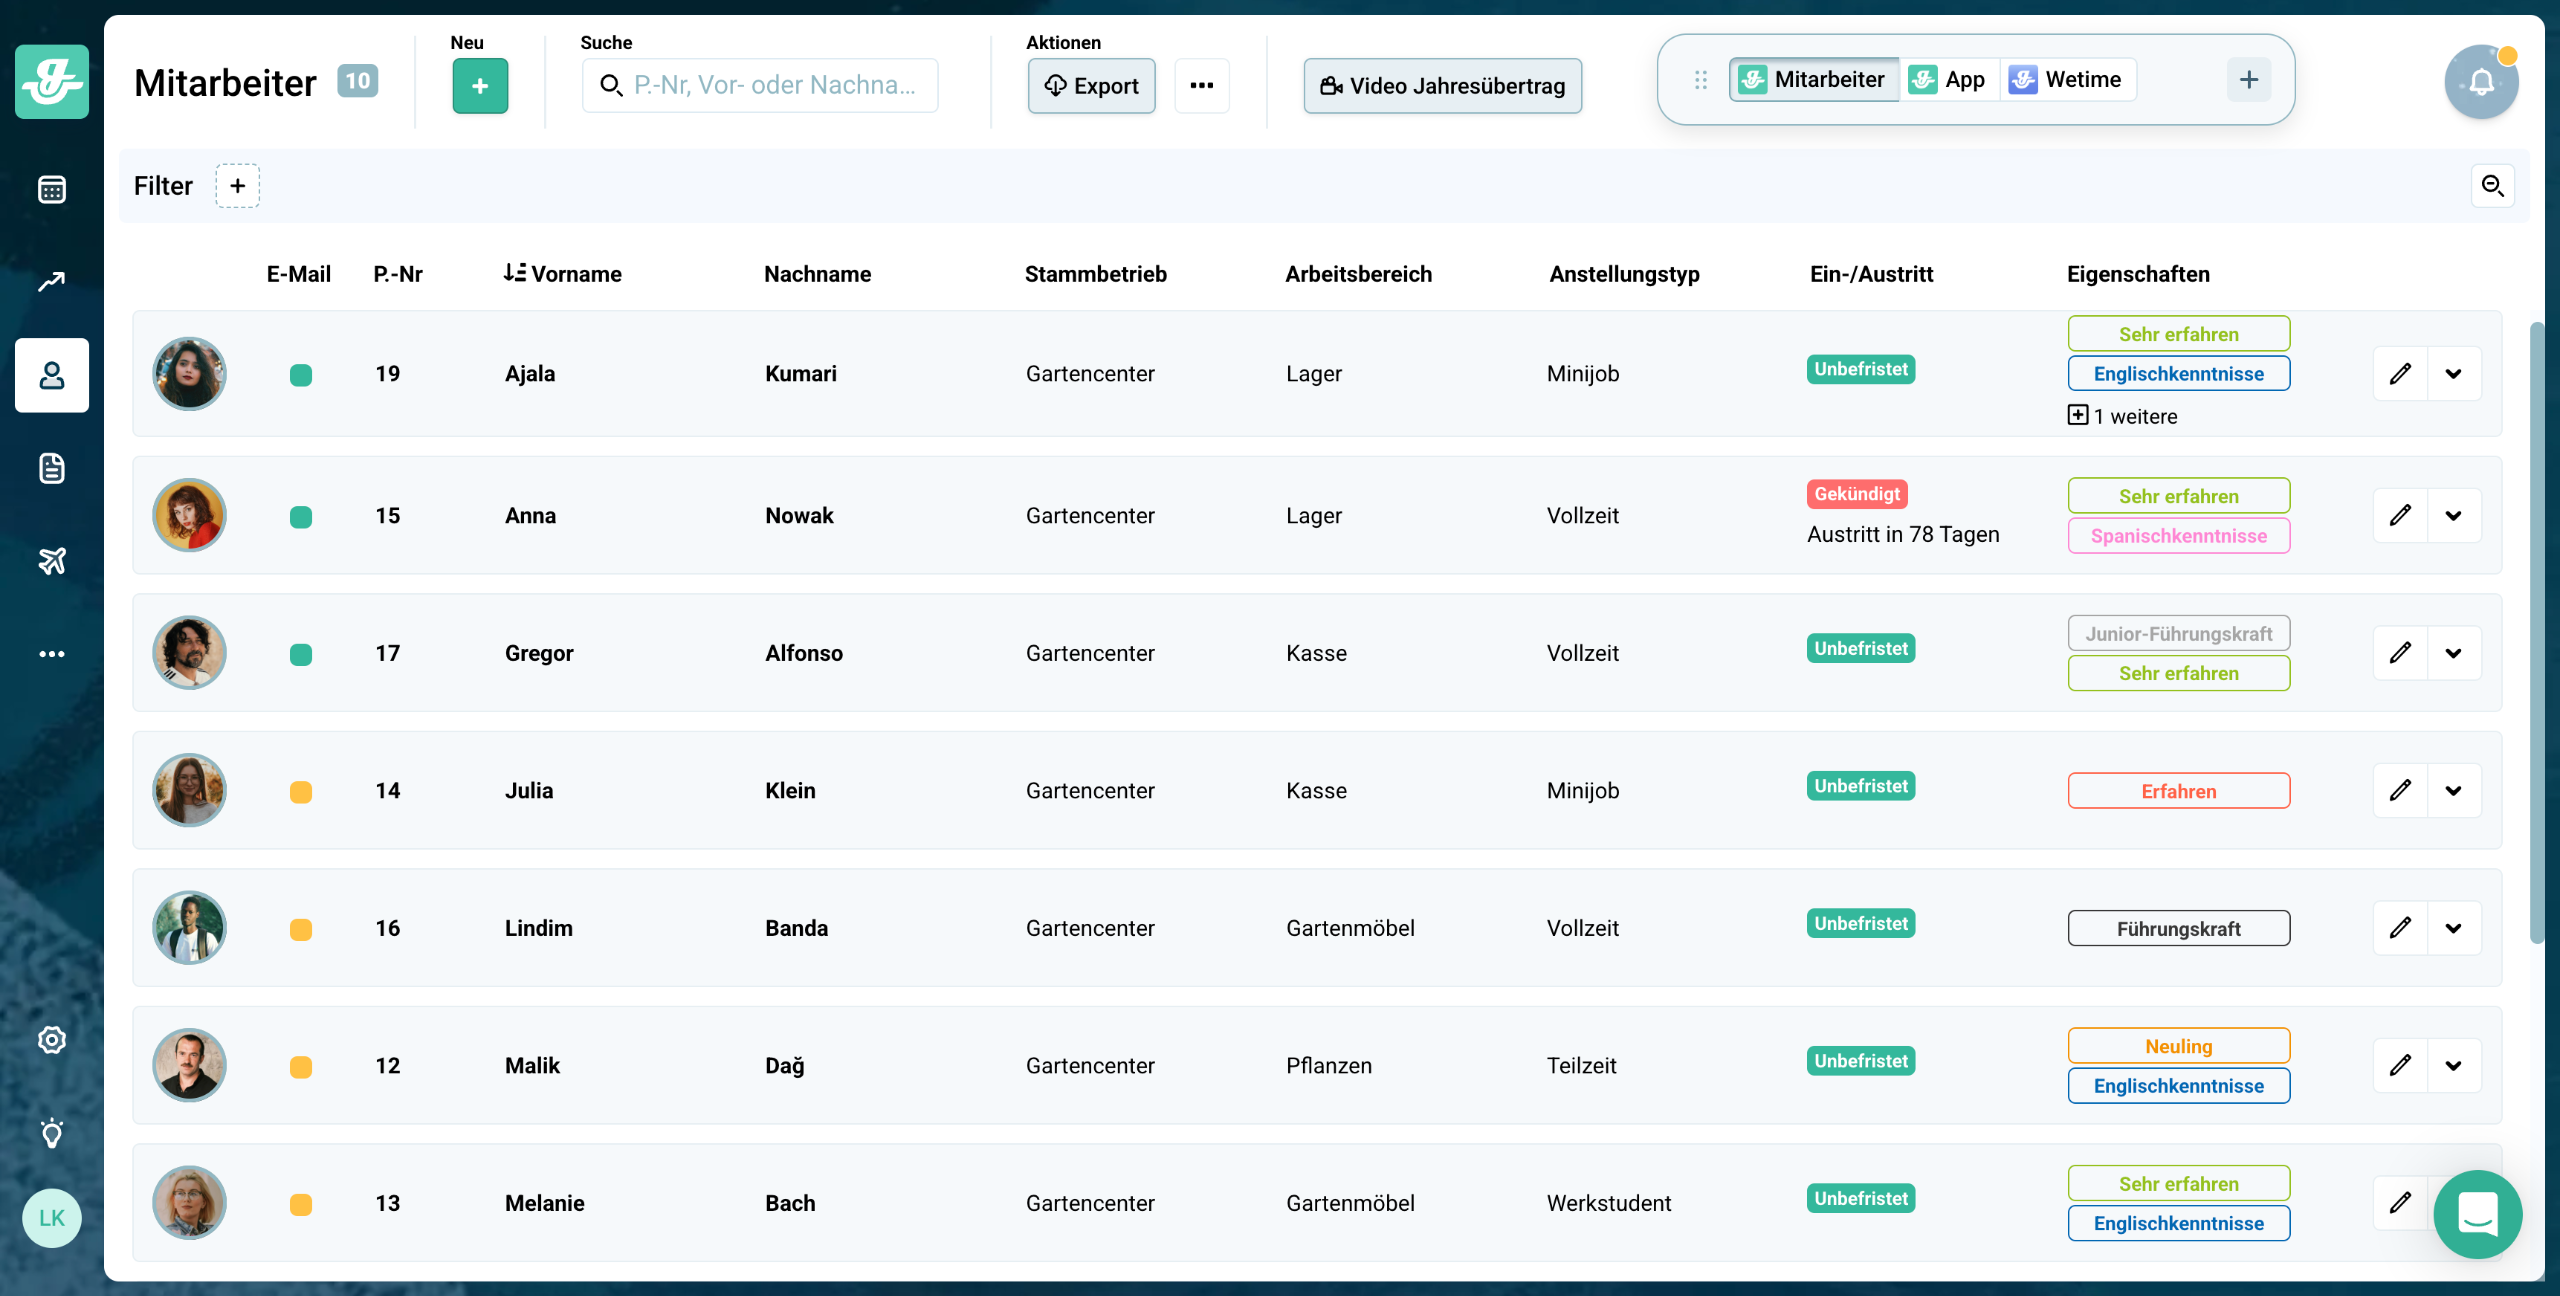The image size is (2560, 1296).
Task: Open Video Jahresübertrag
Action: coord(1442,86)
